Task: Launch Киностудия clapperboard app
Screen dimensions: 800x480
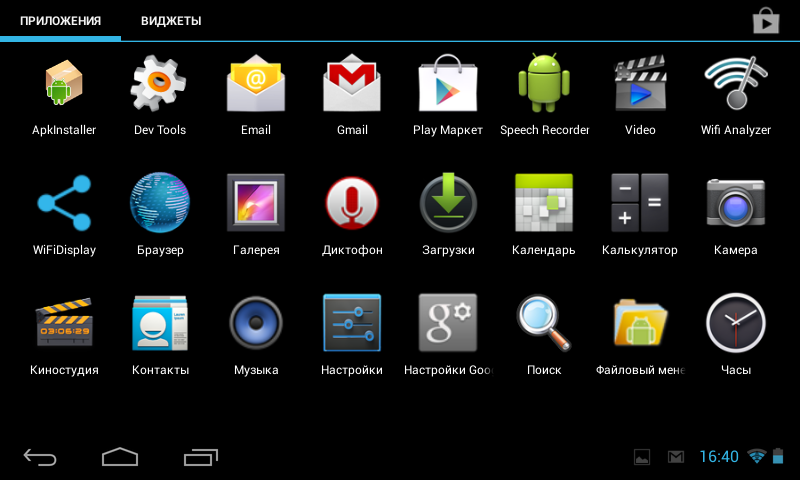Action: 64,323
